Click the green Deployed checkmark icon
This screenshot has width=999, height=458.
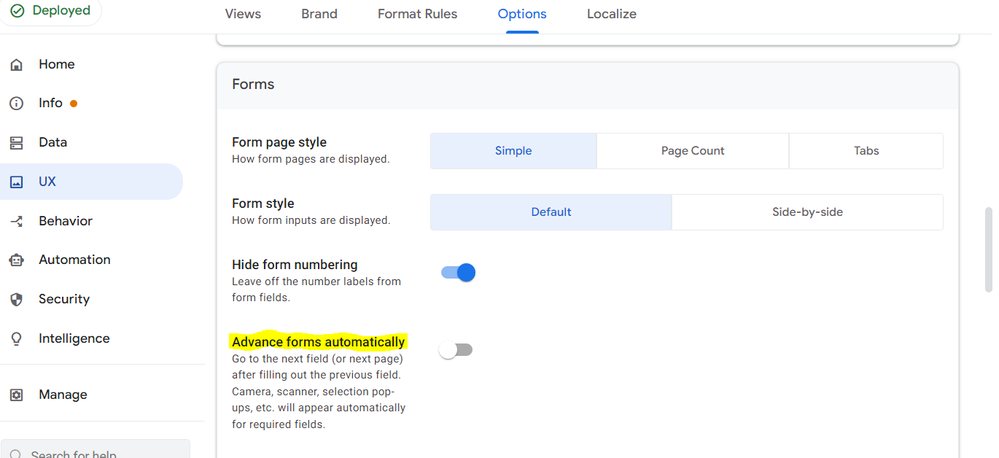17,11
